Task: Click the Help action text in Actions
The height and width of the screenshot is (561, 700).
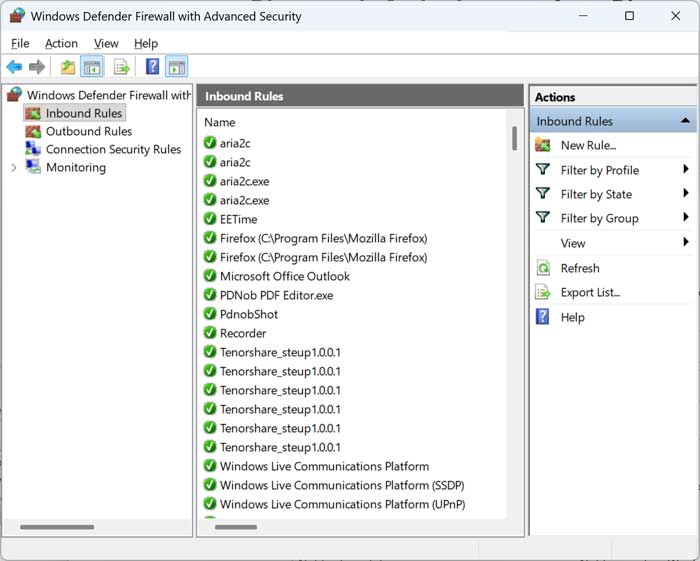Action: coord(572,317)
